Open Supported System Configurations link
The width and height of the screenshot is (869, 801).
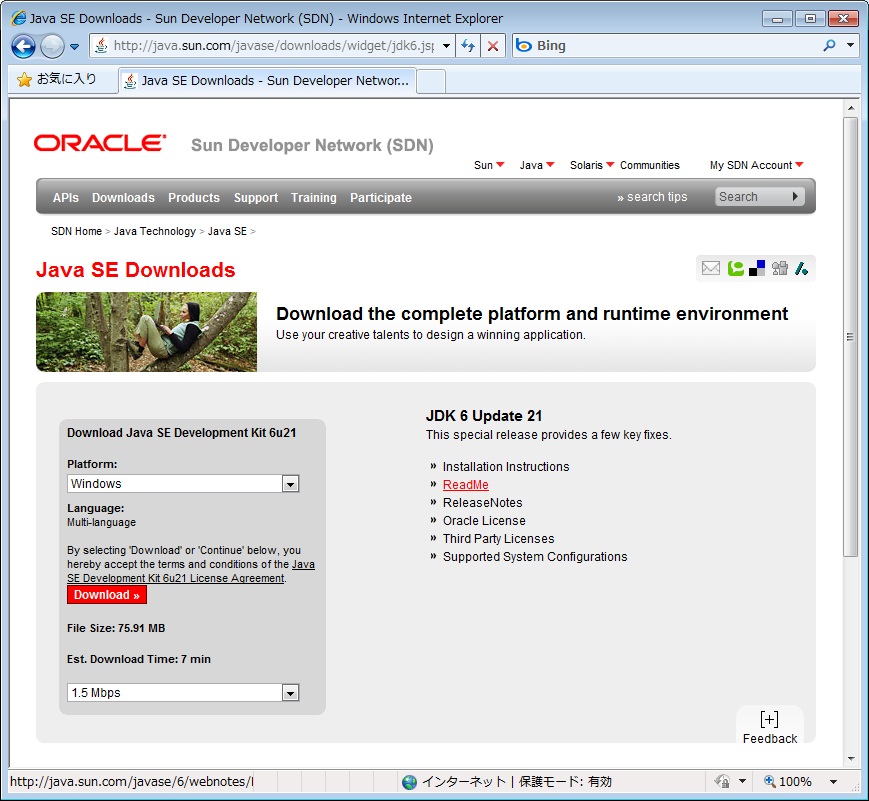point(535,557)
